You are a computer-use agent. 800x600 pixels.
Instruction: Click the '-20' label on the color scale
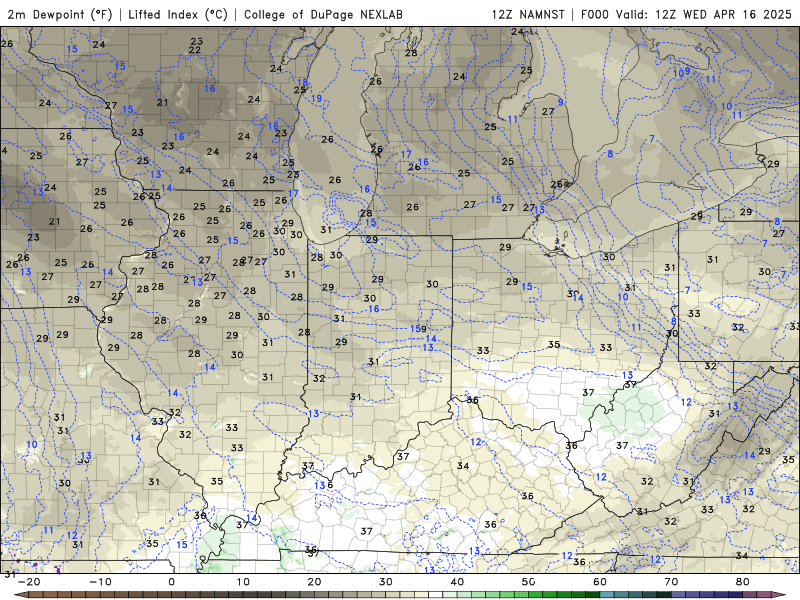tap(29, 582)
